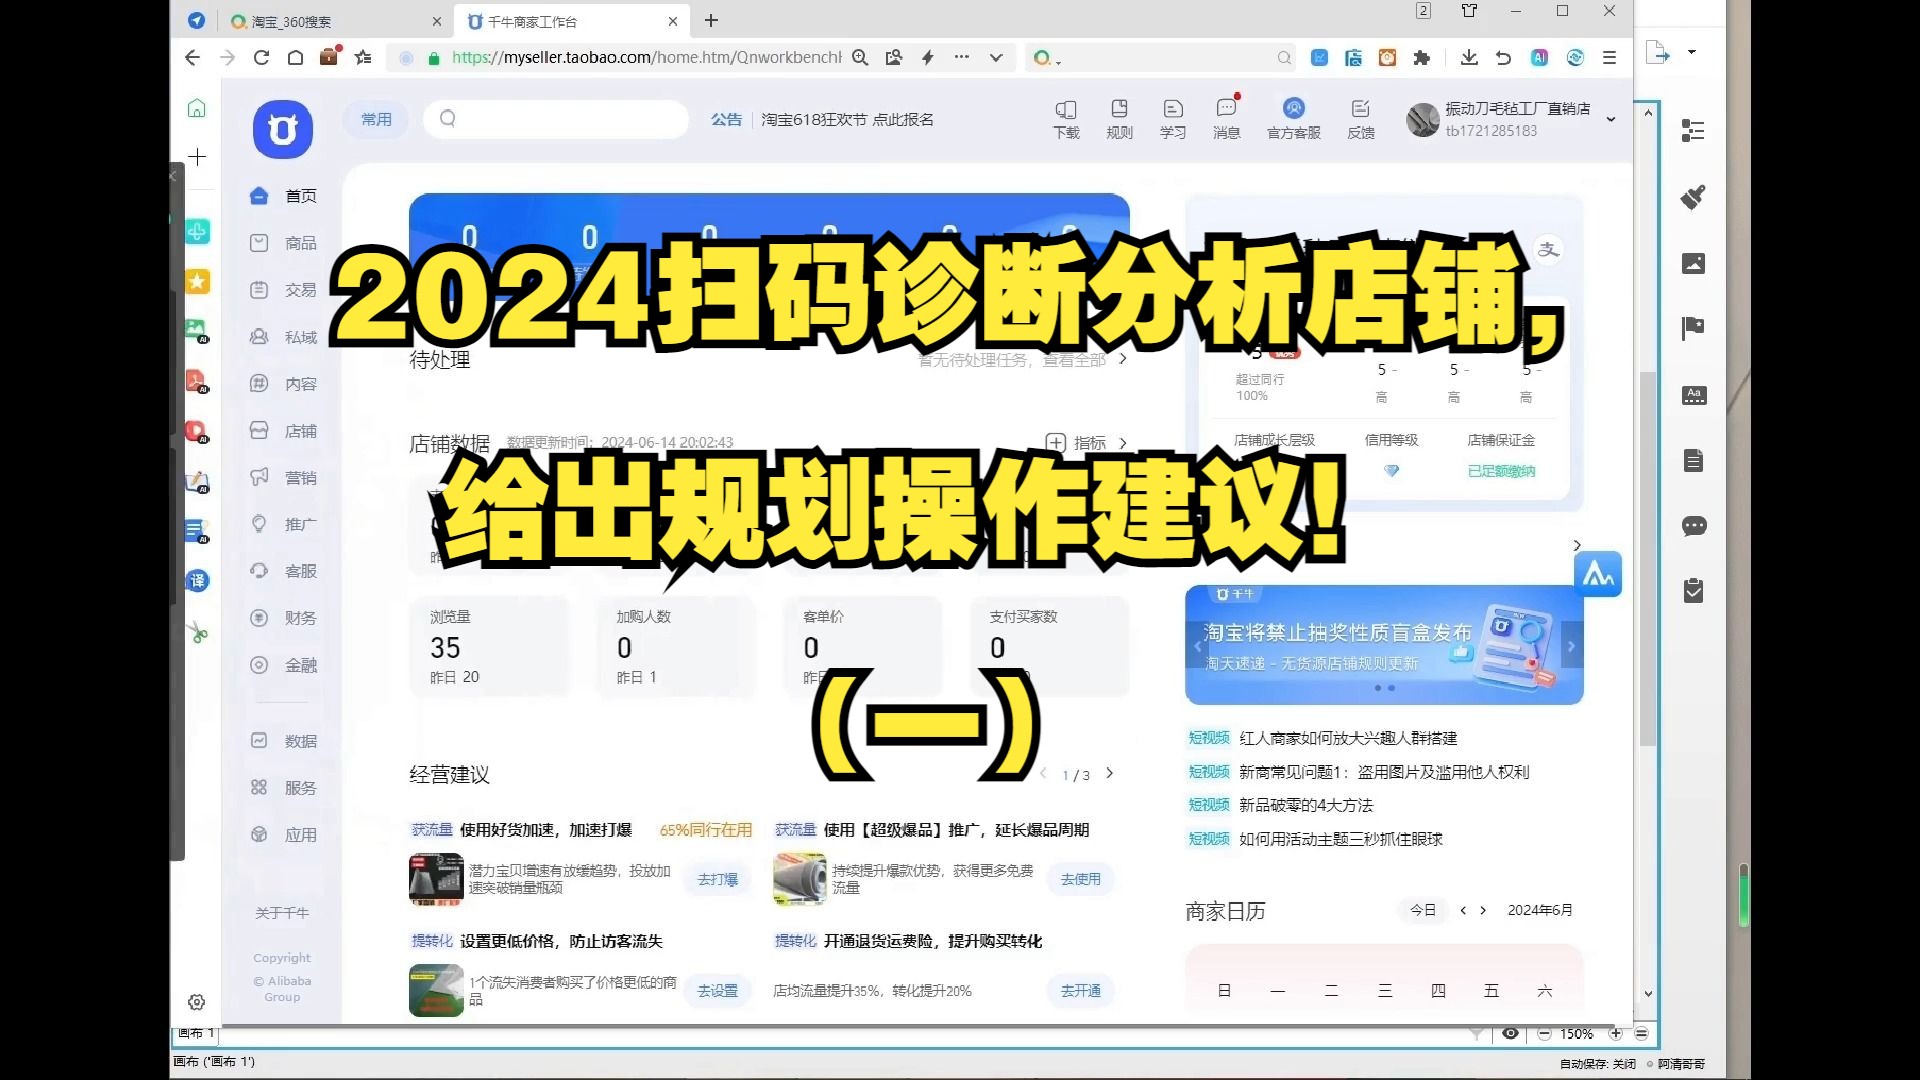This screenshot has width=1920, height=1080.
Task: Click the browser address bar URL
Action: [x=646, y=58]
